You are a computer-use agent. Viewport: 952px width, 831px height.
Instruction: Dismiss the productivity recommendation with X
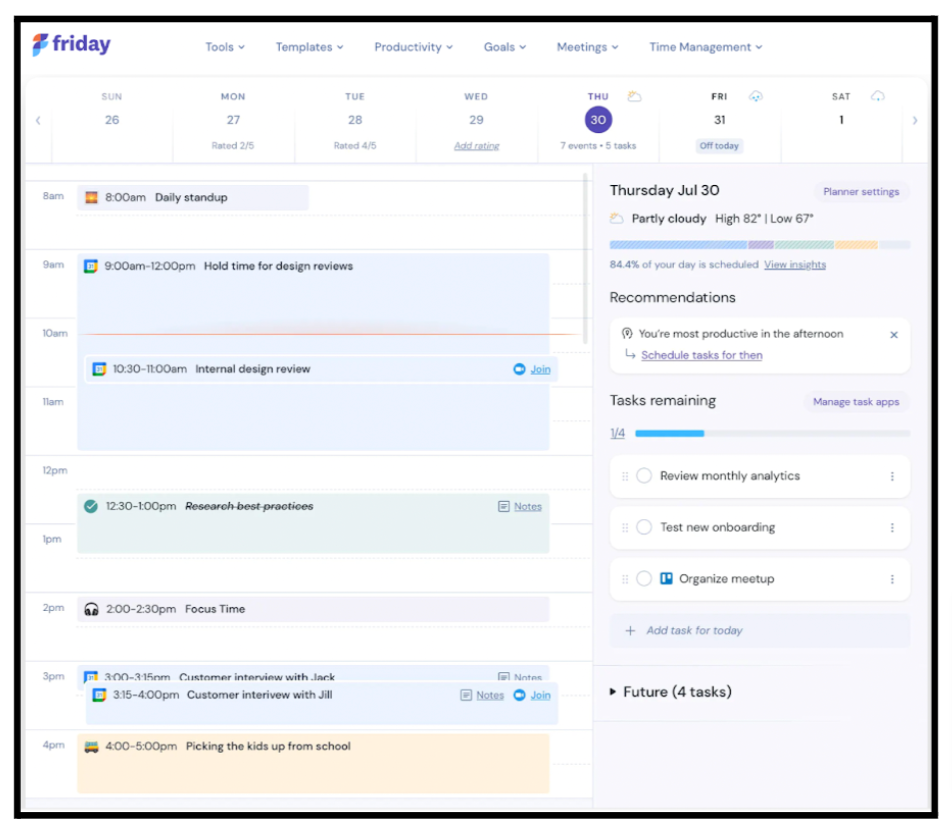click(x=894, y=335)
